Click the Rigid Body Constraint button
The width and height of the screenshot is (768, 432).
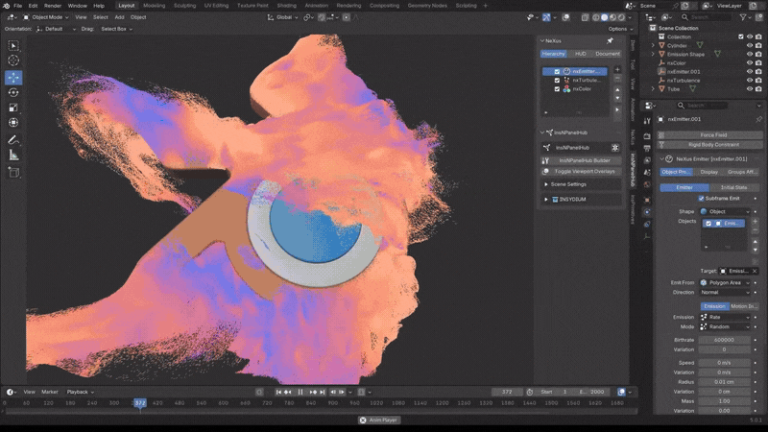(709, 144)
